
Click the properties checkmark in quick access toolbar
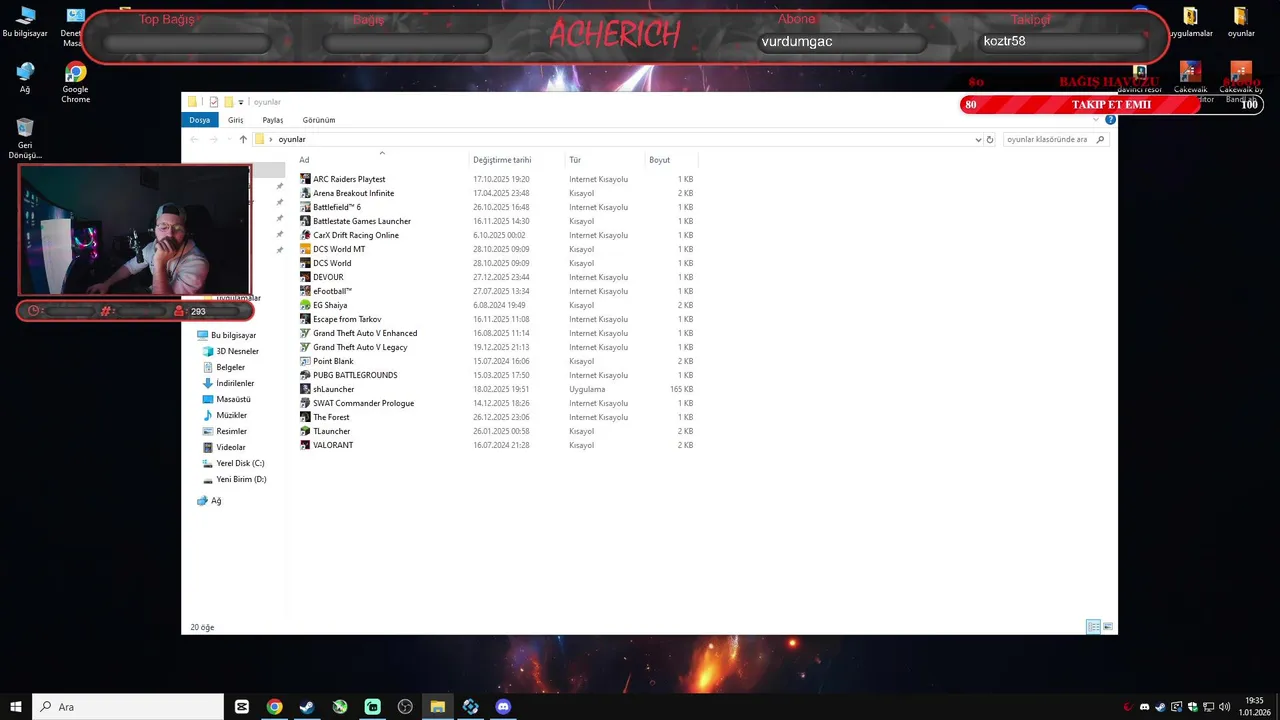point(213,102)
